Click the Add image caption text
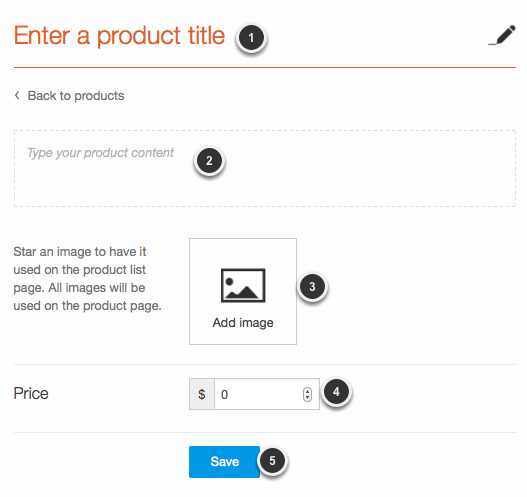 tap(243, 323)
